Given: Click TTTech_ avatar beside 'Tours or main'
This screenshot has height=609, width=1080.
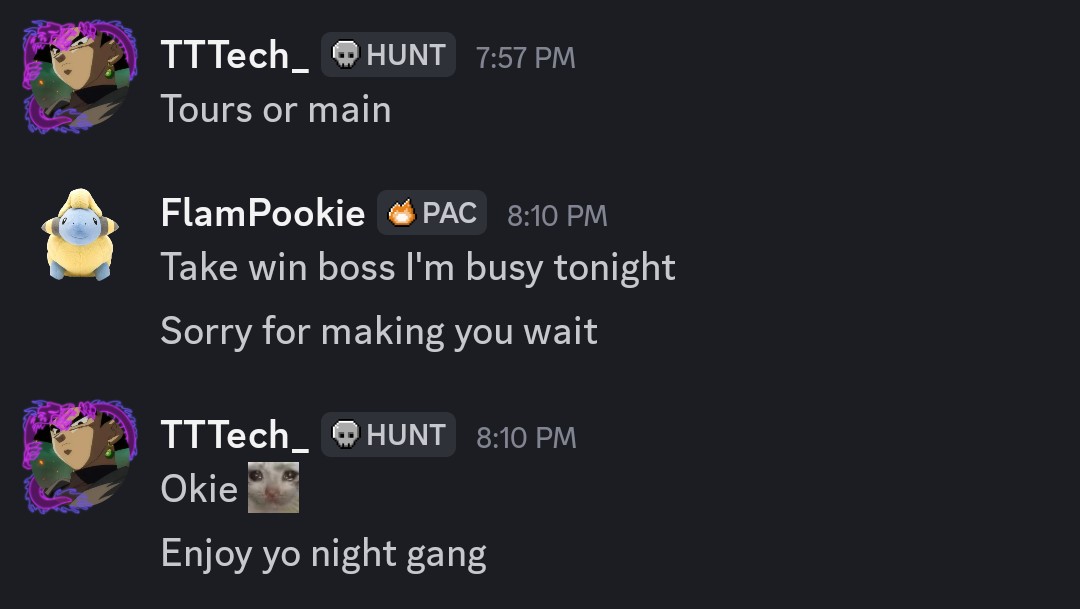Looking at the screenshot, I should pos(79,77).
